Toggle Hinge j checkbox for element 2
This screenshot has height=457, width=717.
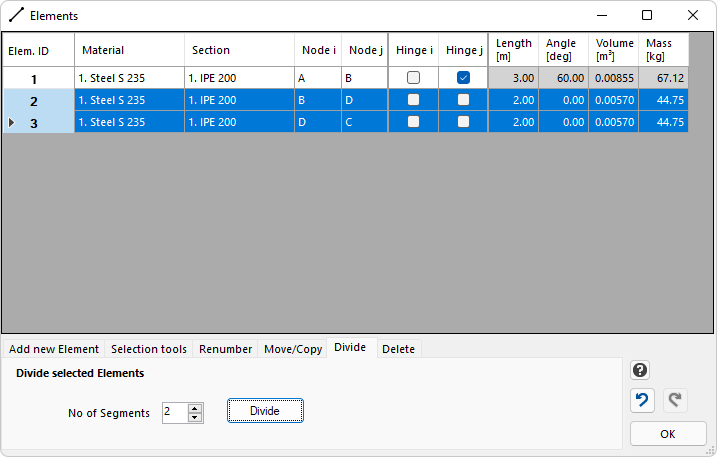pos(463,100)
